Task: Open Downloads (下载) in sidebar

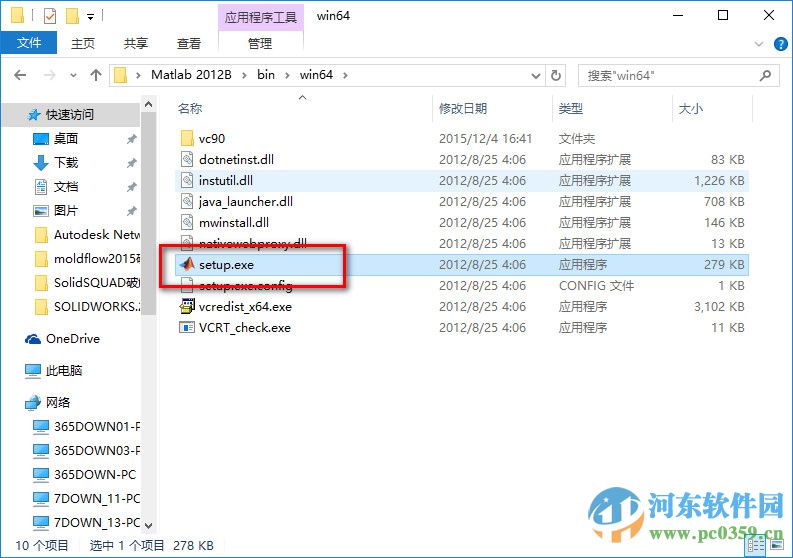Action: point(66,162)
